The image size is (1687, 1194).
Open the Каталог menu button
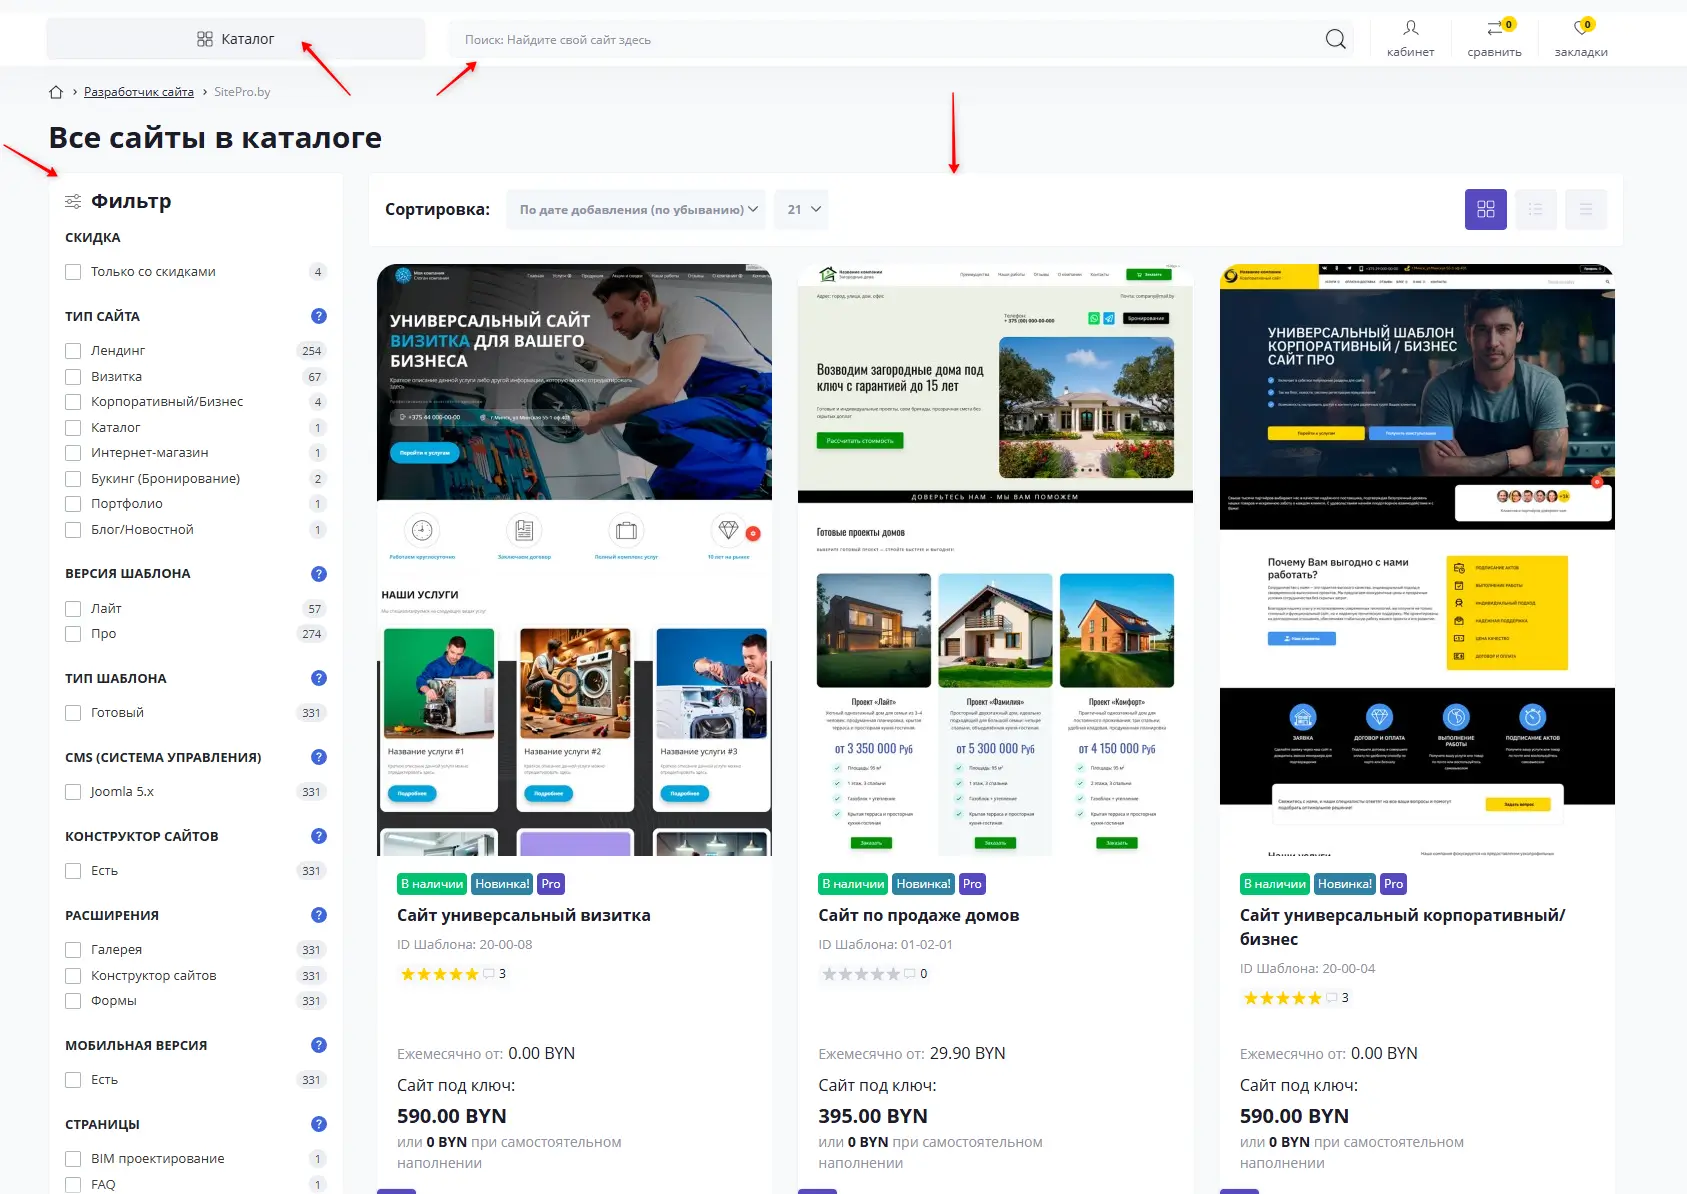pos(236,39)
